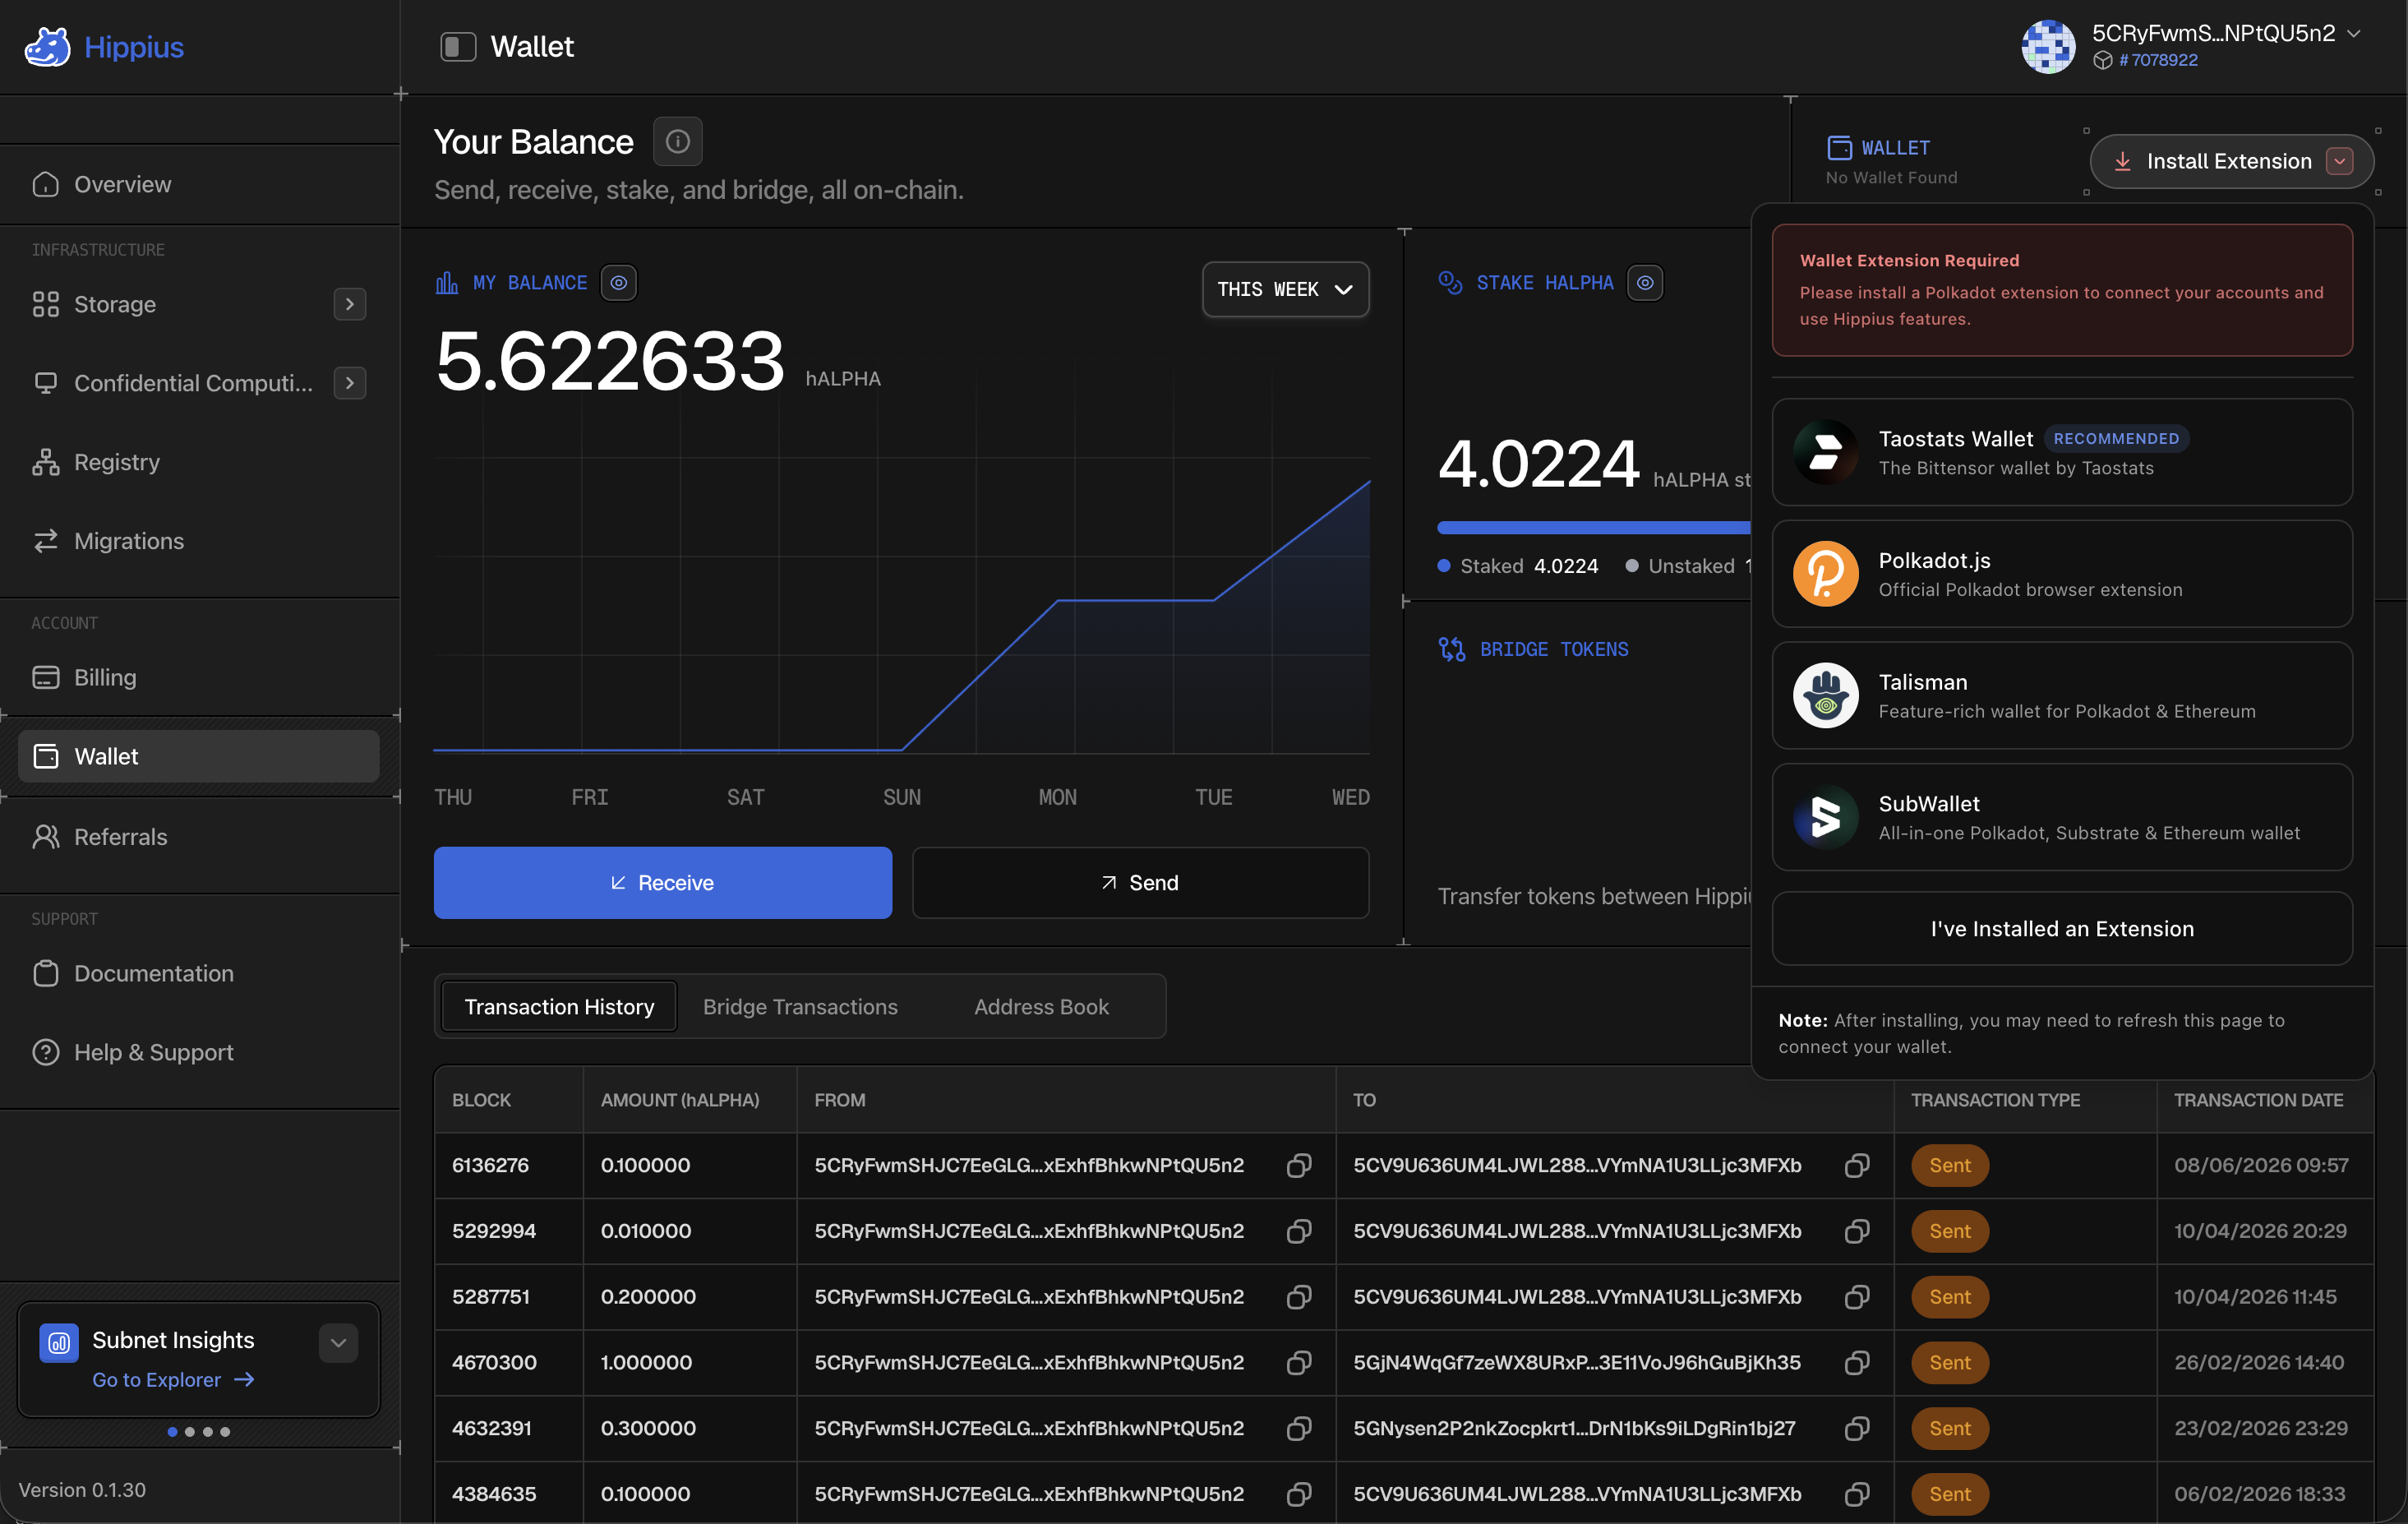Switch to Transaction History tab
The image size is (2408, 1524).
559,1007
